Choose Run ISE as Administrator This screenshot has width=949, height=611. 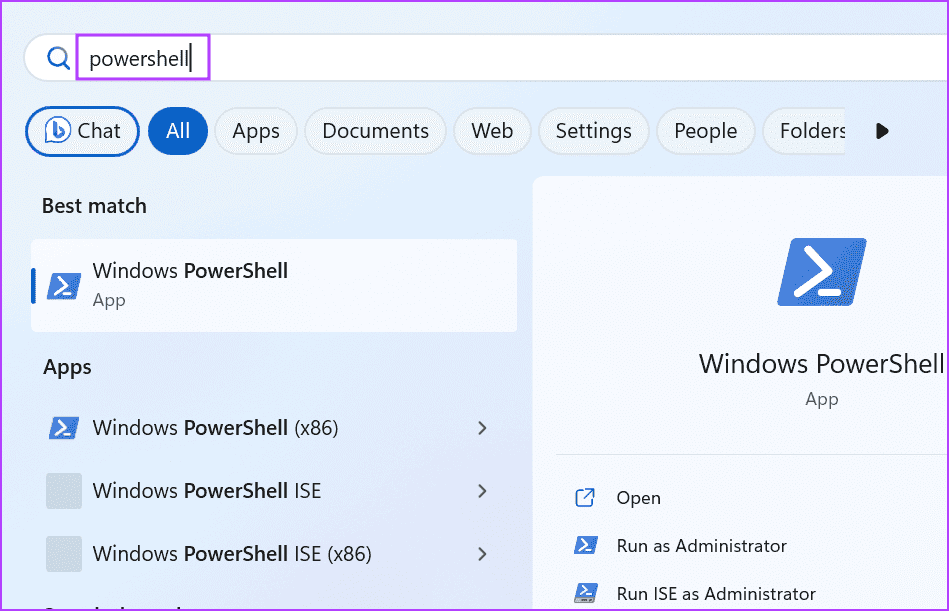[x=716, y=594]
